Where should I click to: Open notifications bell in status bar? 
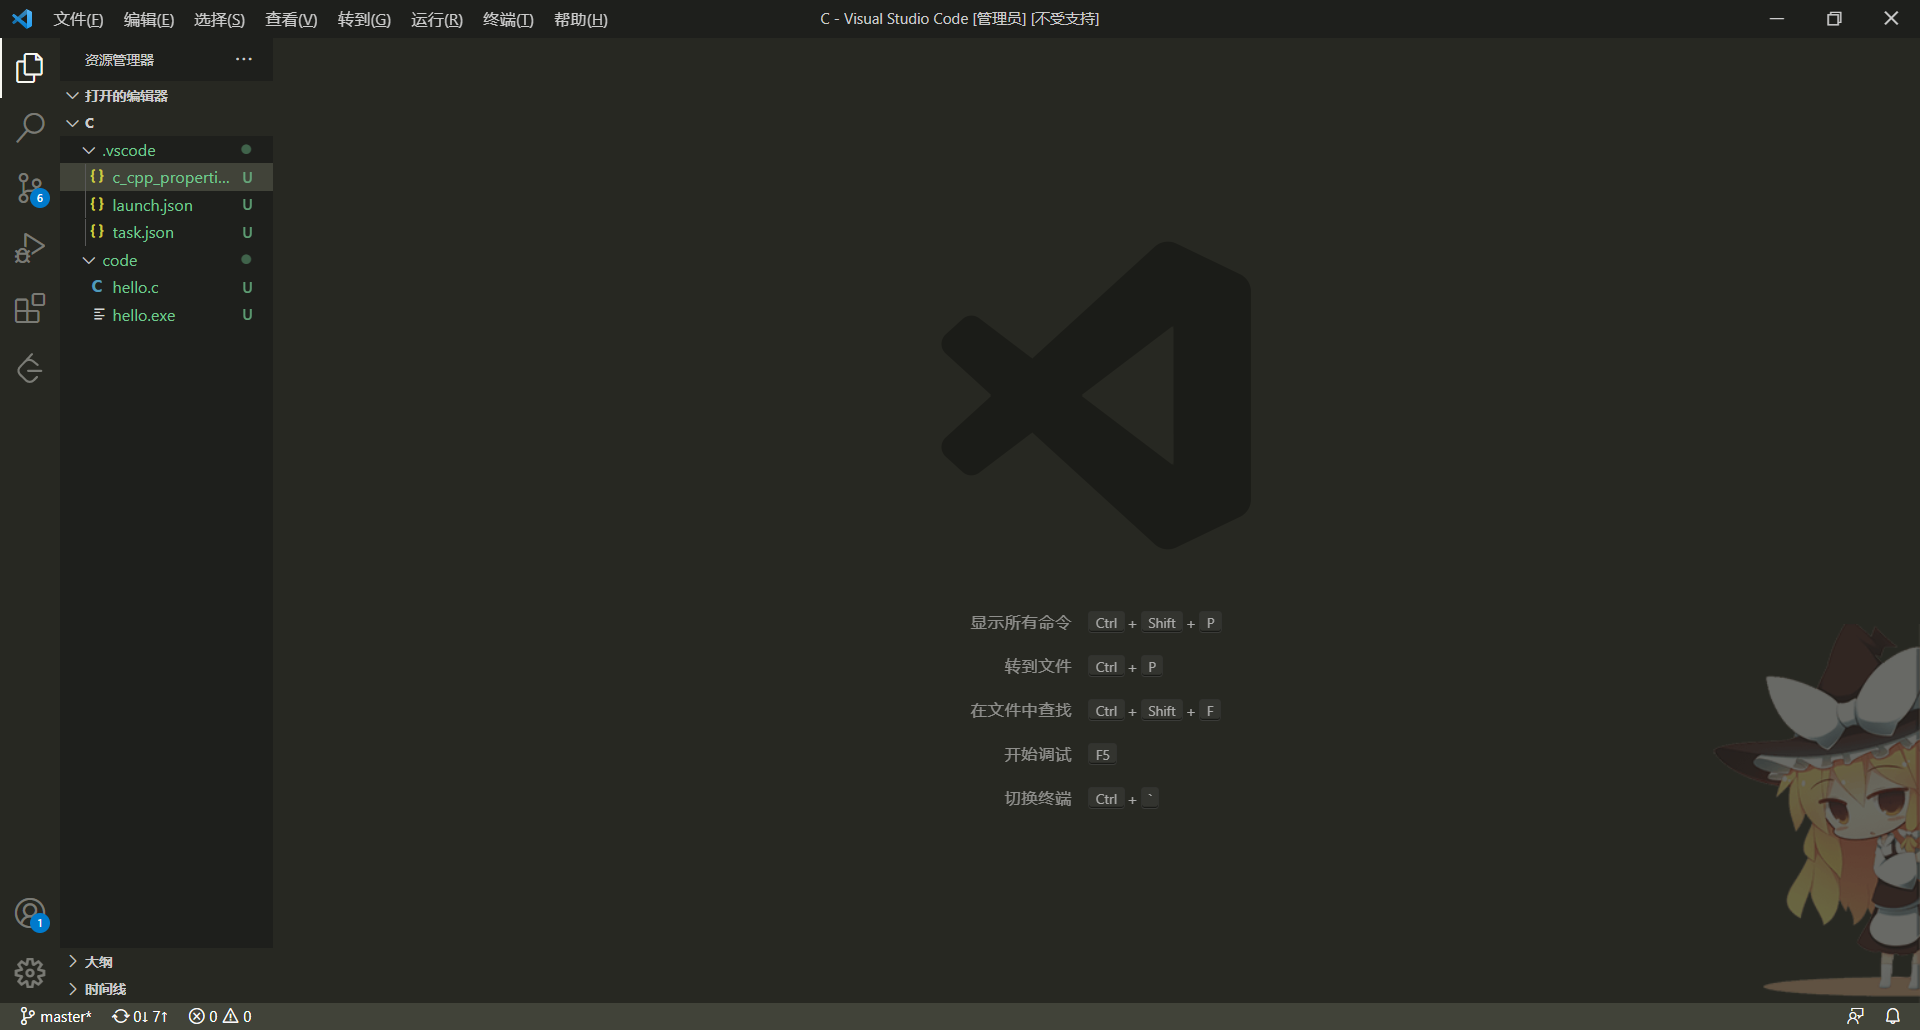coord(1893,1016)
